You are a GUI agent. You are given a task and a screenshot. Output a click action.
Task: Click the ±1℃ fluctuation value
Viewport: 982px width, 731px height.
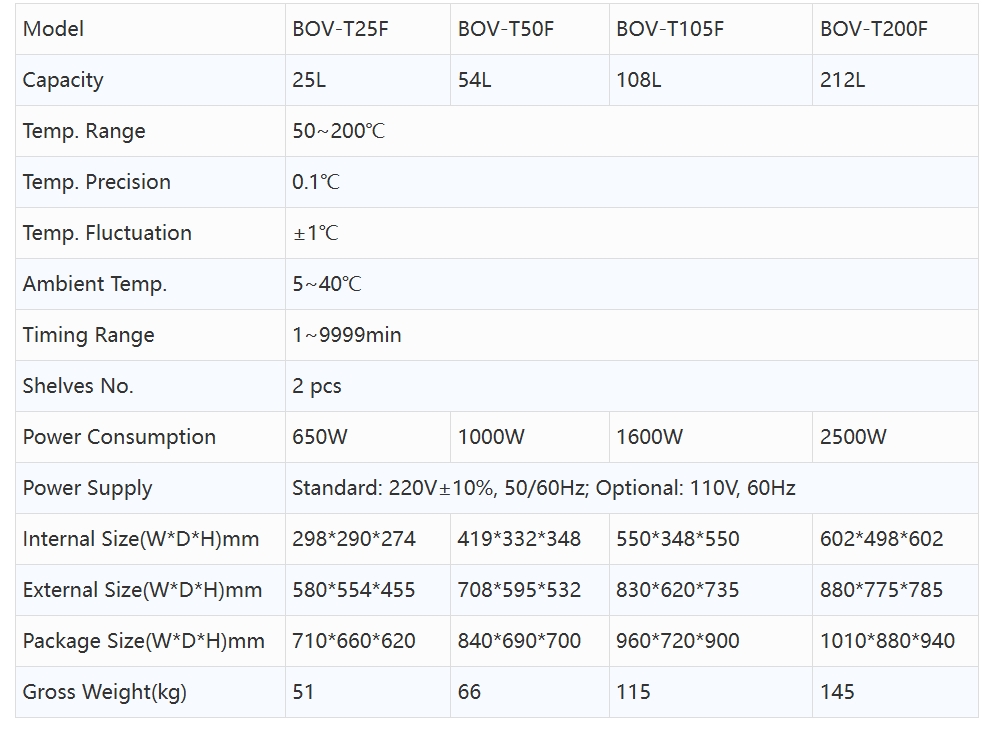[x=316, y=233]
